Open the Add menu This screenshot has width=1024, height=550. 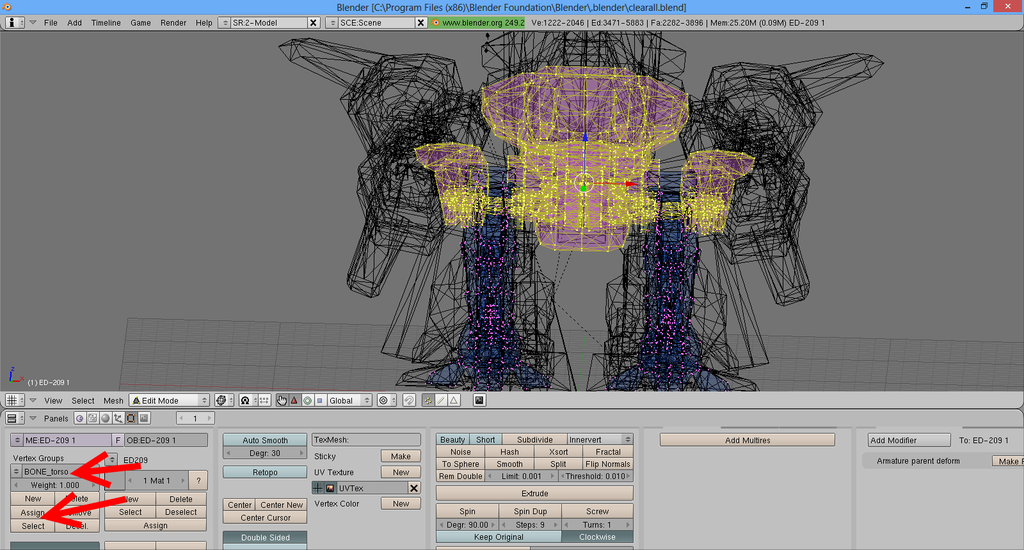click(74, 22)
